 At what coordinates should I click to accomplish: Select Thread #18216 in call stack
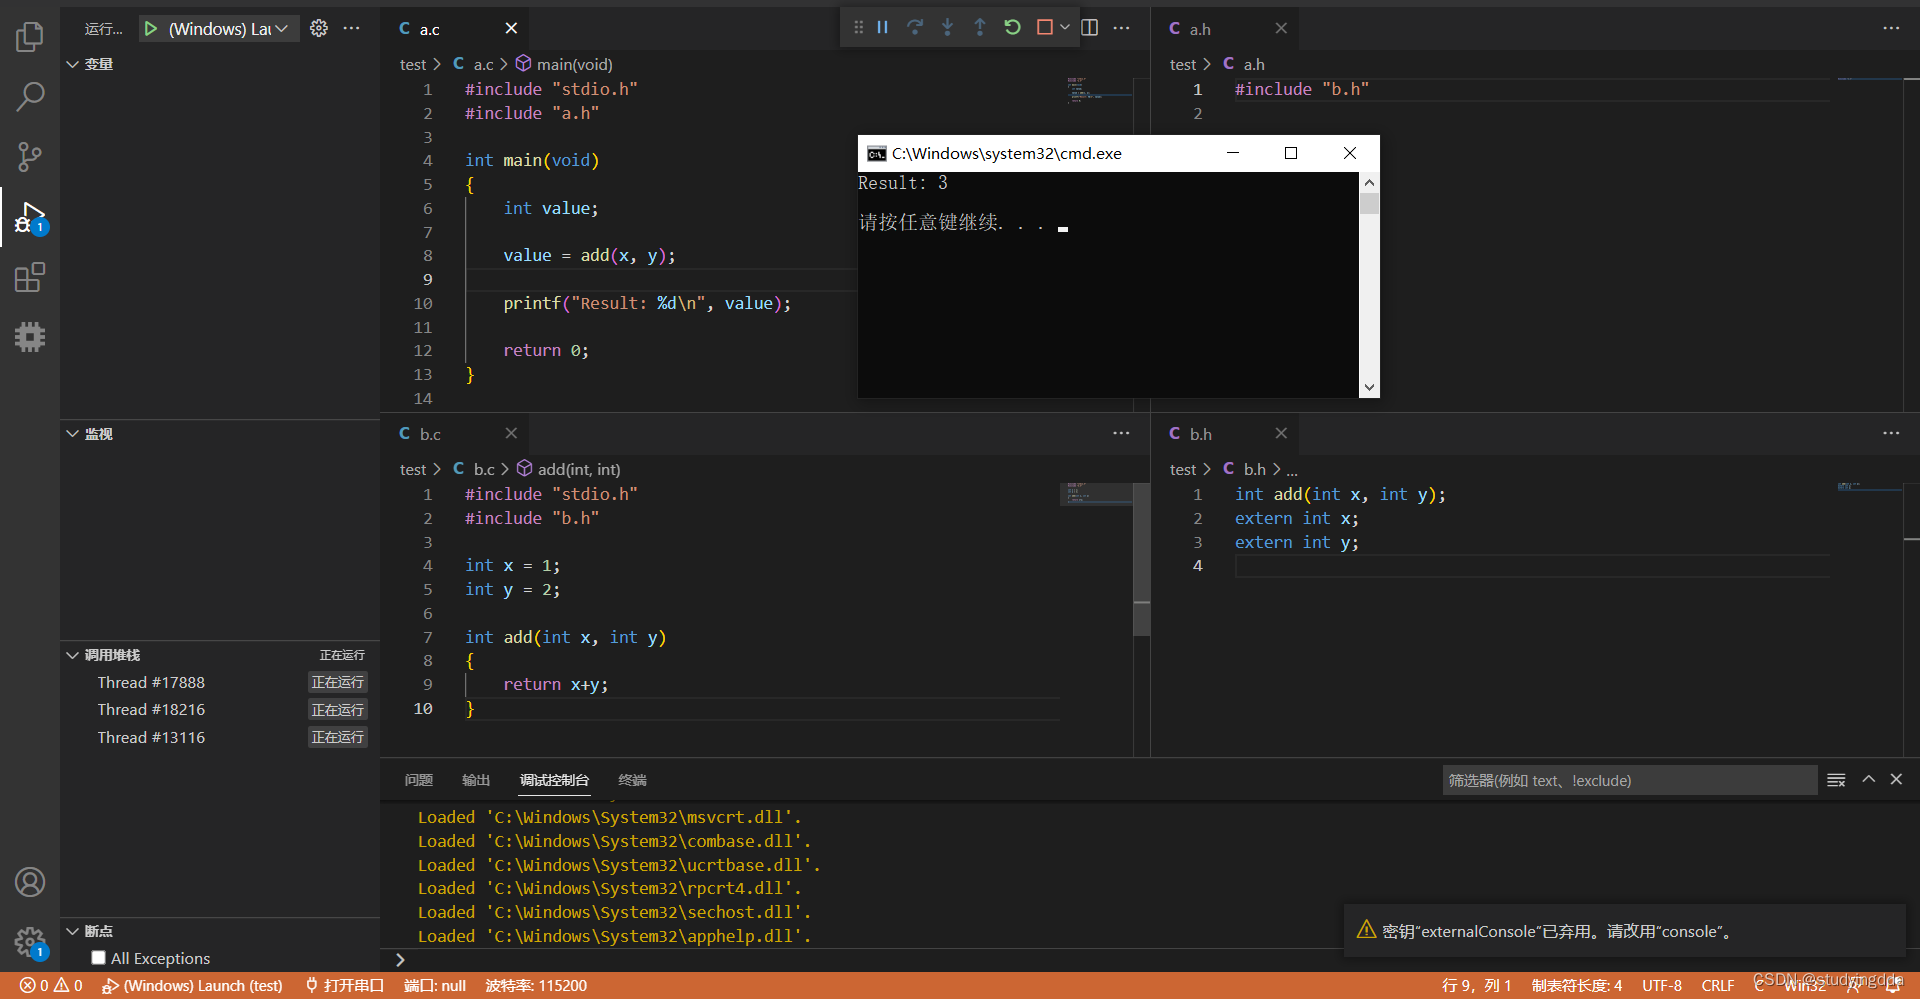(151, 710)
